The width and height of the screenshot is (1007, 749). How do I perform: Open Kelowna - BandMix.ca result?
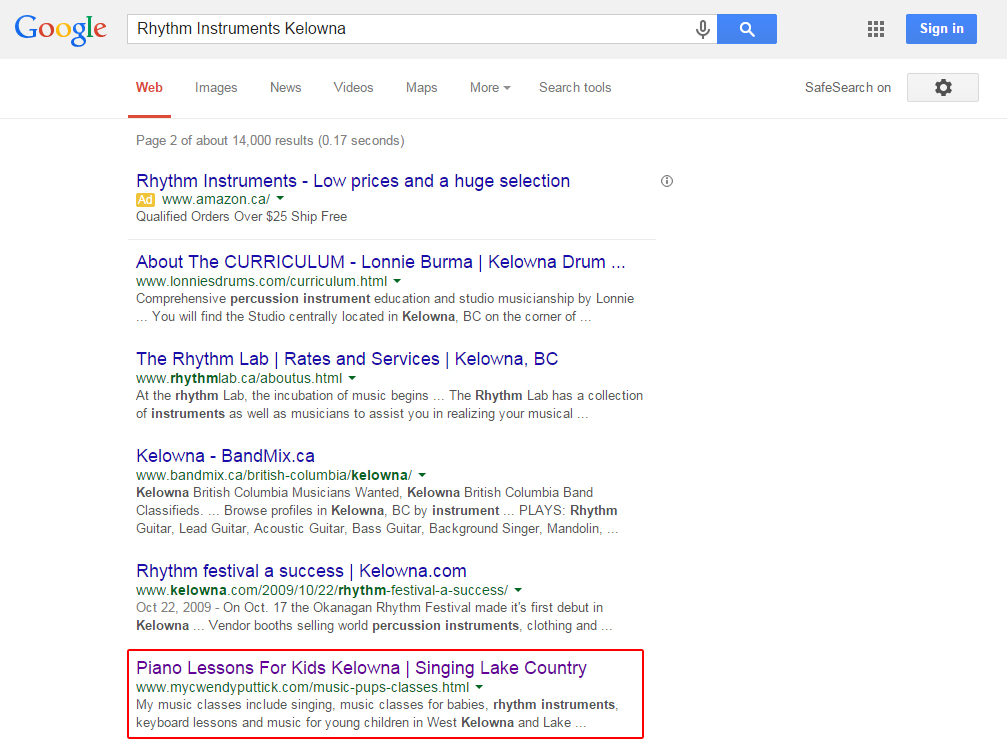point(225,456)
